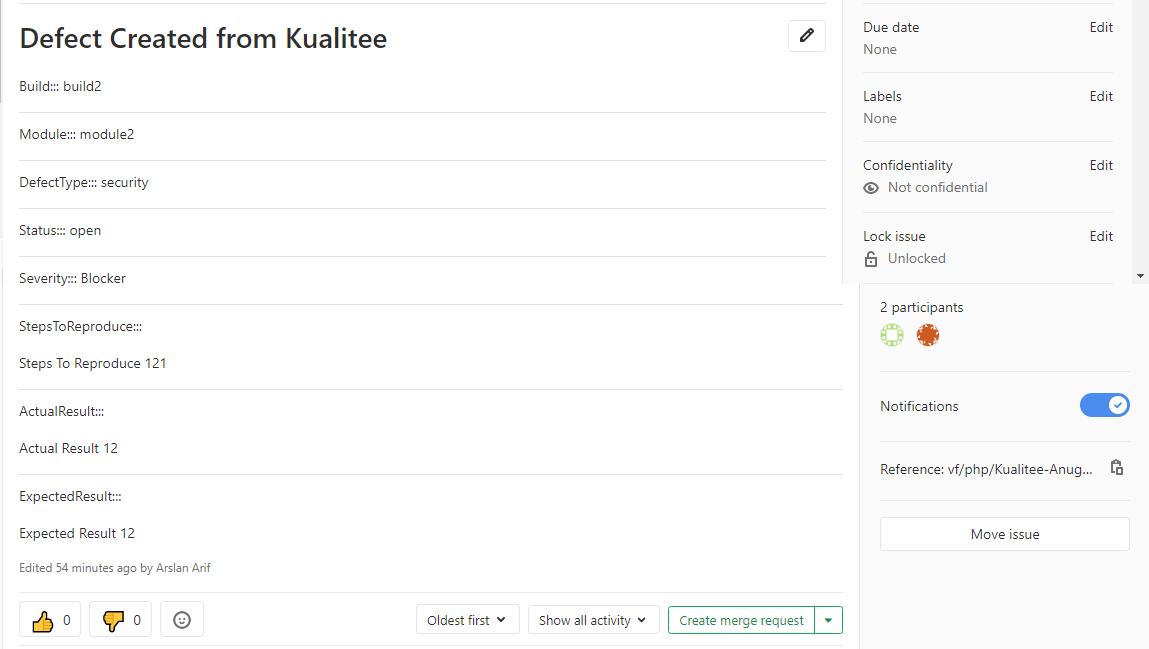Toggle the Notifications switch off

pyautogui.click(x=1104, y=405)
